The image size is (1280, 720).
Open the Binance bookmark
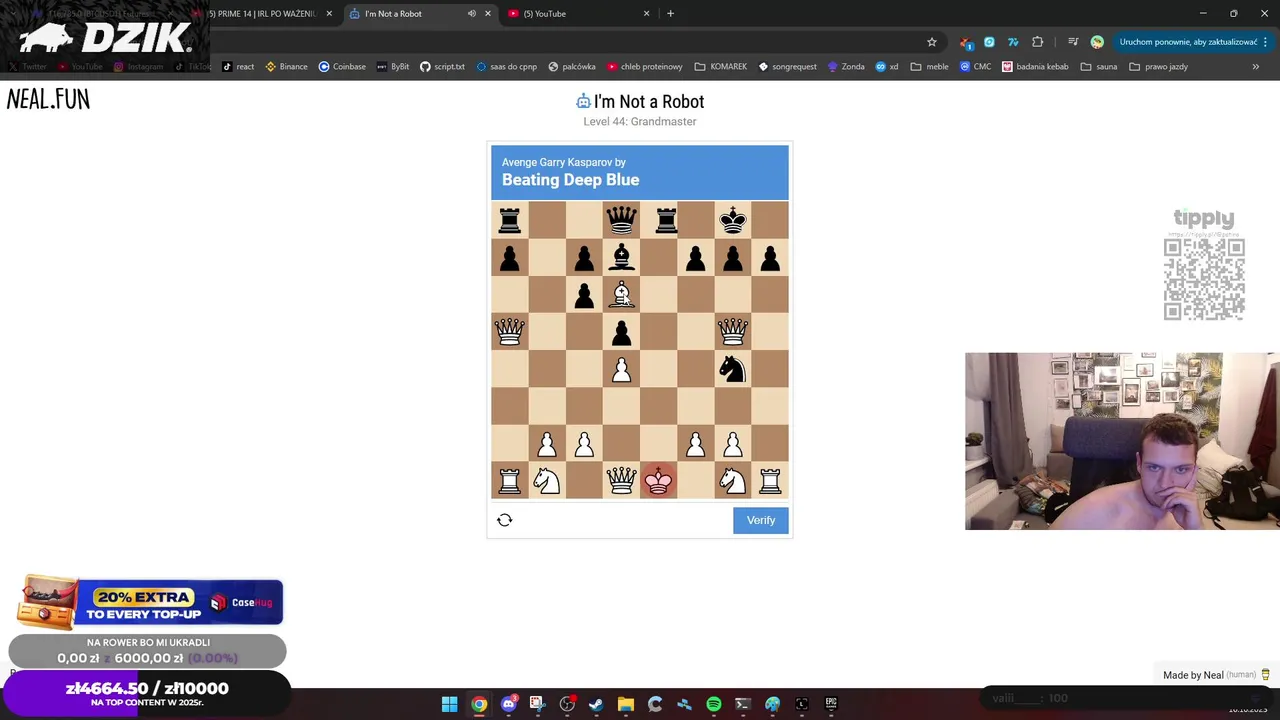tap(286, 67)
